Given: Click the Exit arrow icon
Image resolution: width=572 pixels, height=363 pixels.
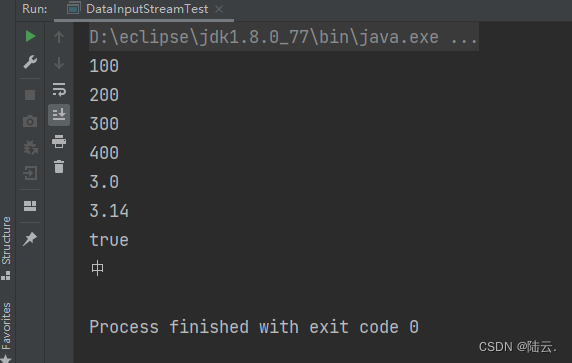Looking at the screenshot, I should [x=30, y=173].
